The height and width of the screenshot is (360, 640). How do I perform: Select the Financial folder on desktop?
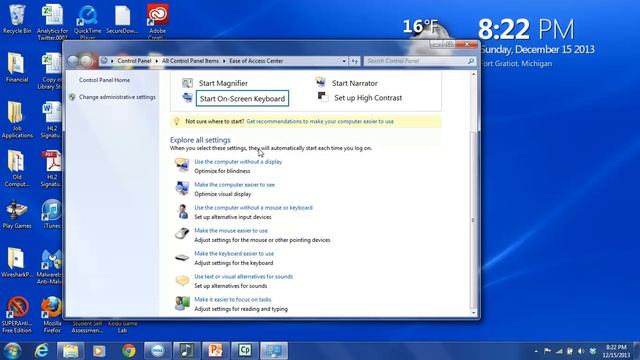coord(17,68)
